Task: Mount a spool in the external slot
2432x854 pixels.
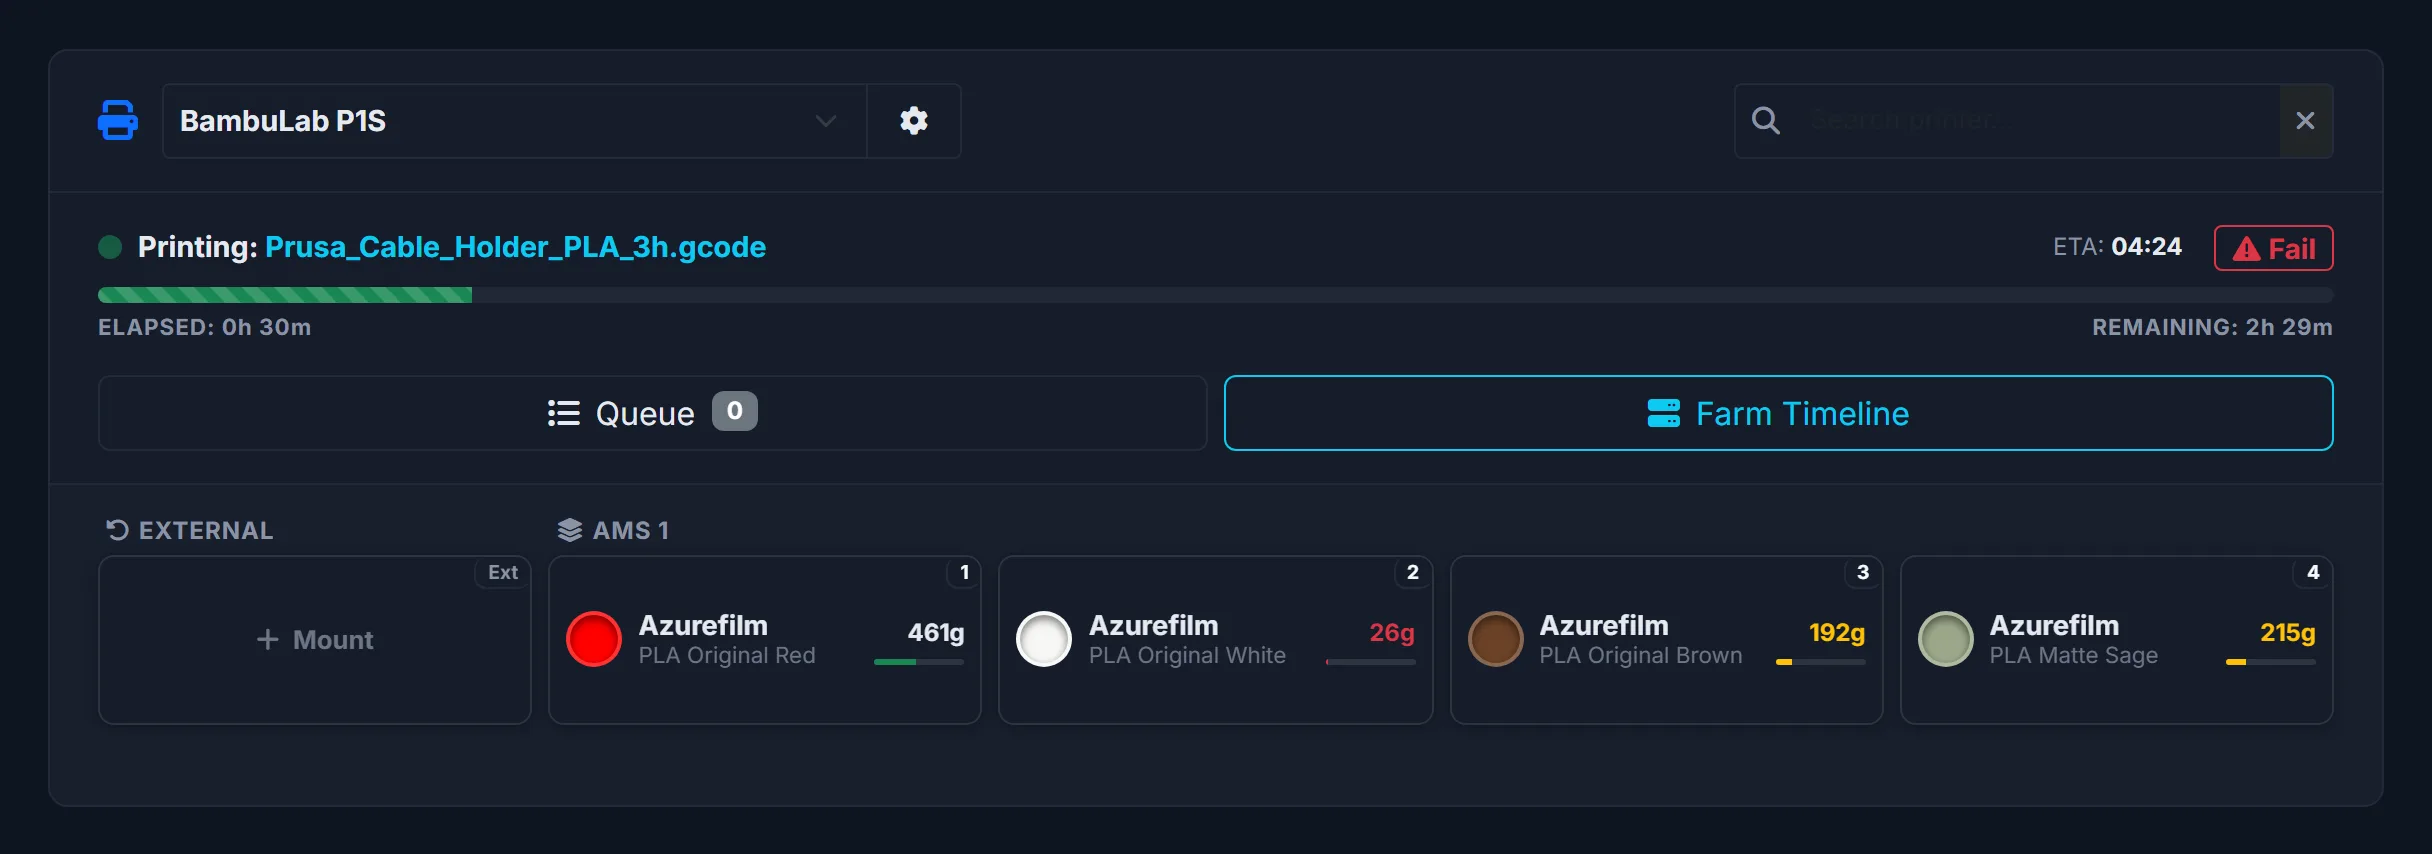Action: (315, 640)
